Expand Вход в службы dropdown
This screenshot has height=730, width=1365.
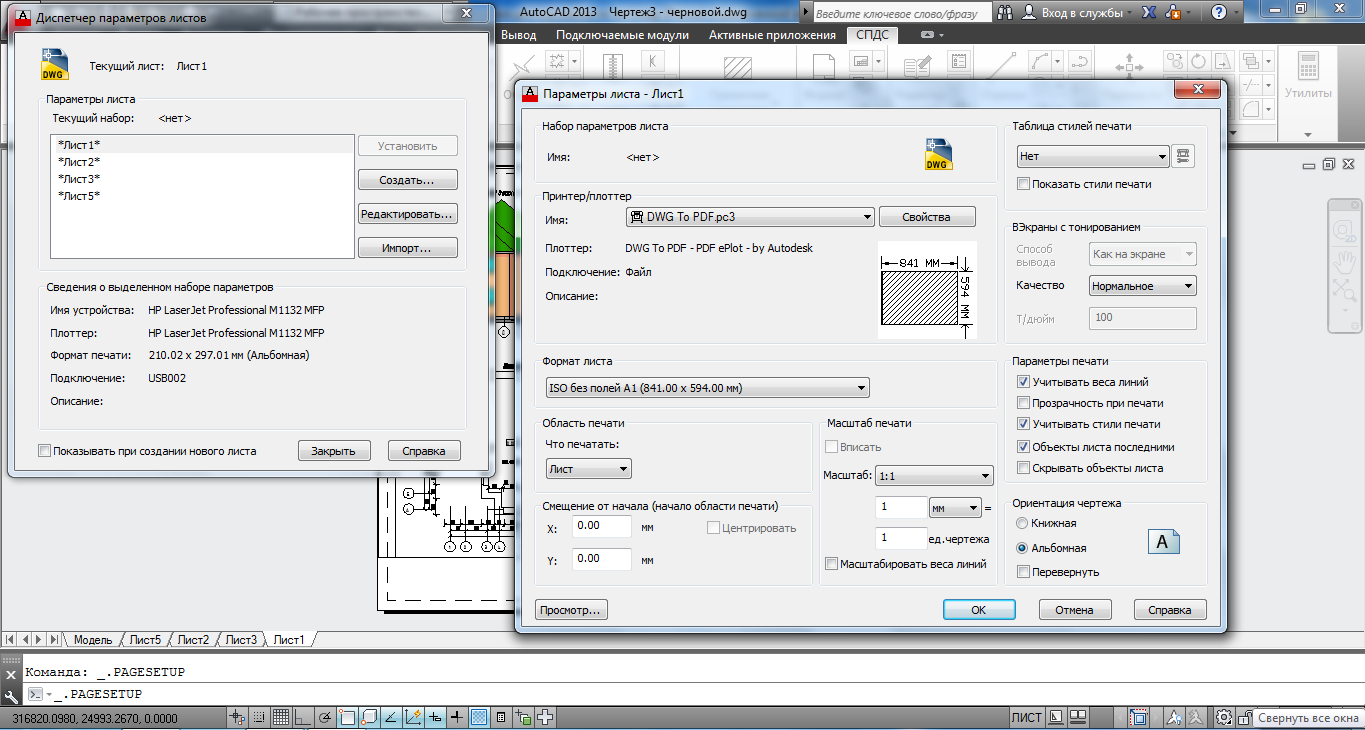click(1129, 14)
